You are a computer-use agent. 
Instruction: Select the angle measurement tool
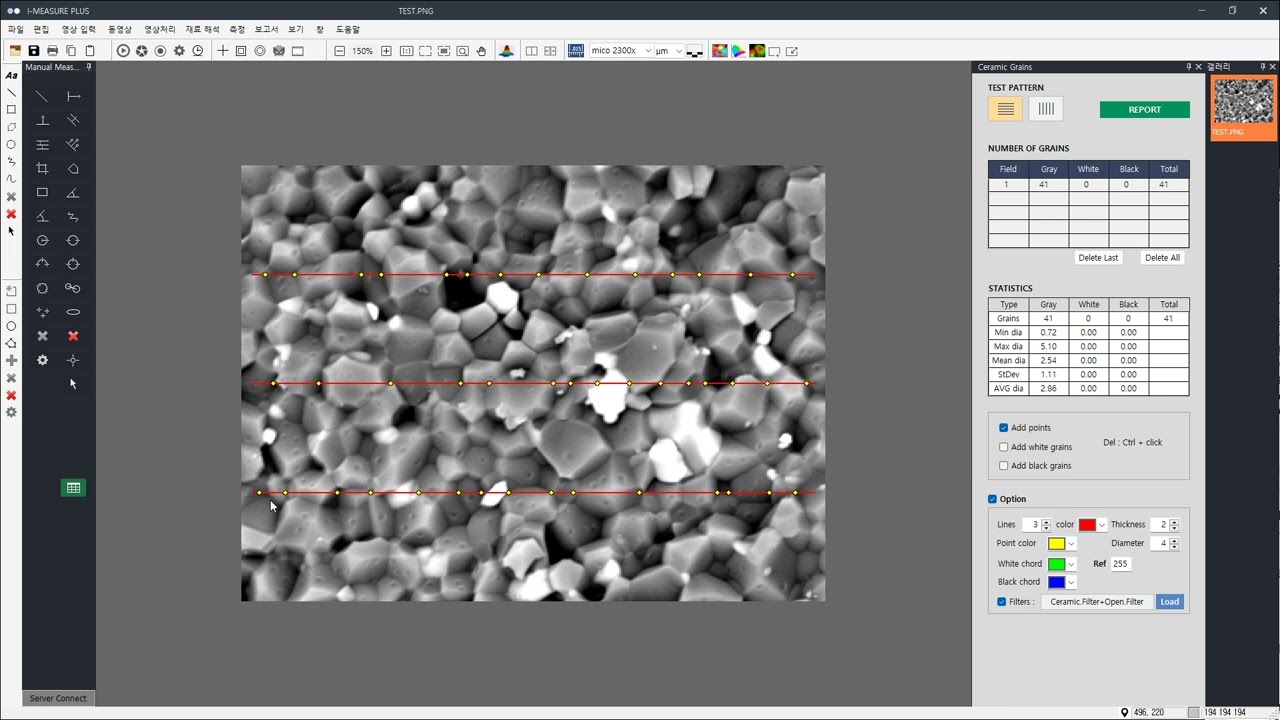tap(73, 193)
